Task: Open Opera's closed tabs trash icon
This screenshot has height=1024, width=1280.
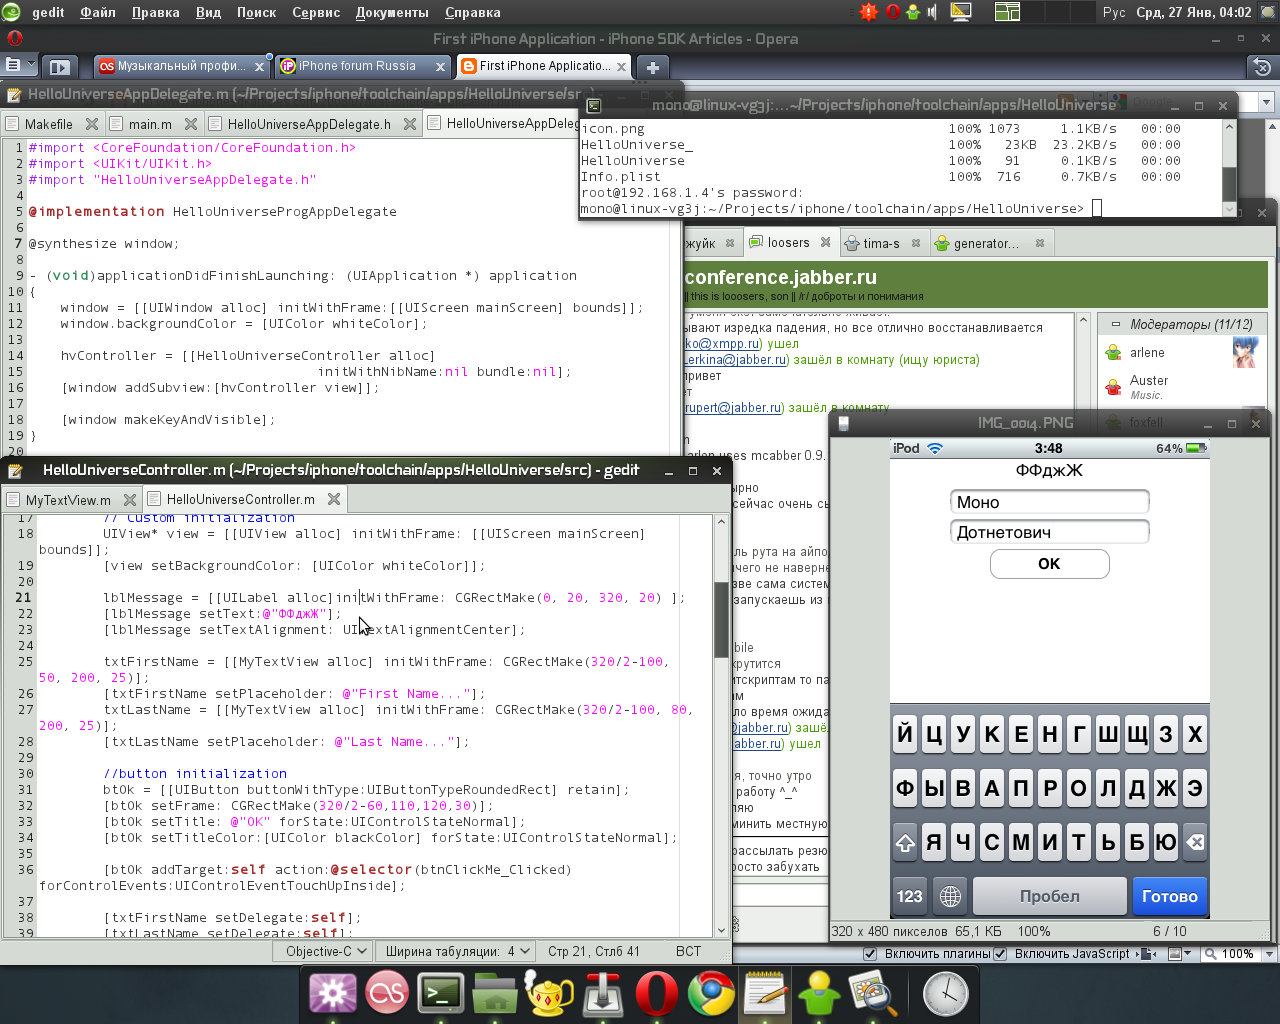Action: (1261, 67)
